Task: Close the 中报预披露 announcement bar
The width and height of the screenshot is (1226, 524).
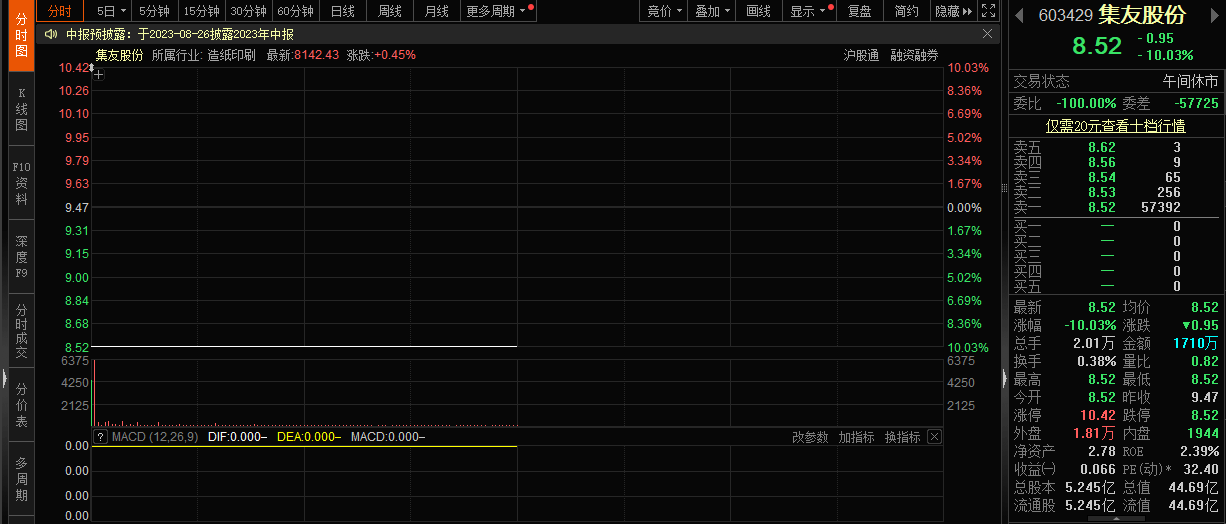Action: coord(988,34)
